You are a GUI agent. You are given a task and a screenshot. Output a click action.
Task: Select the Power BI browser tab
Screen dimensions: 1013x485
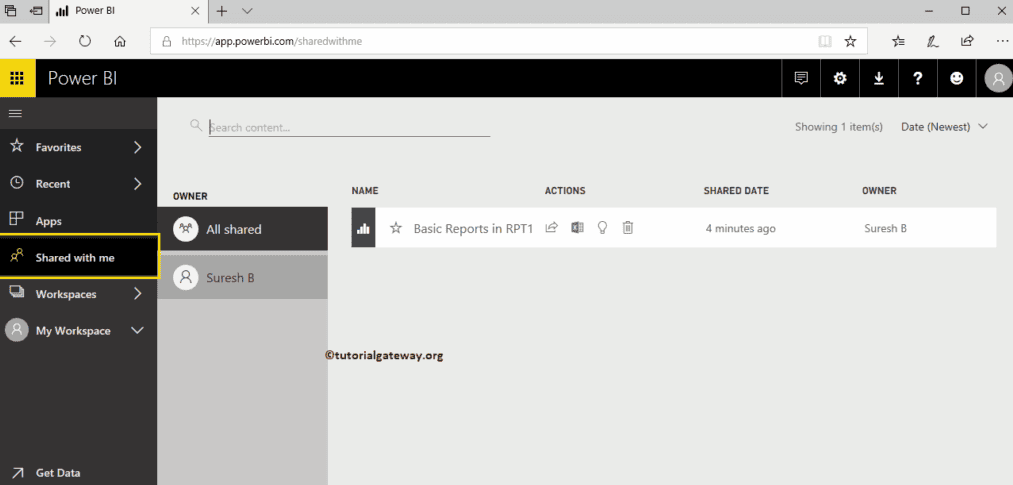point(128,11)
